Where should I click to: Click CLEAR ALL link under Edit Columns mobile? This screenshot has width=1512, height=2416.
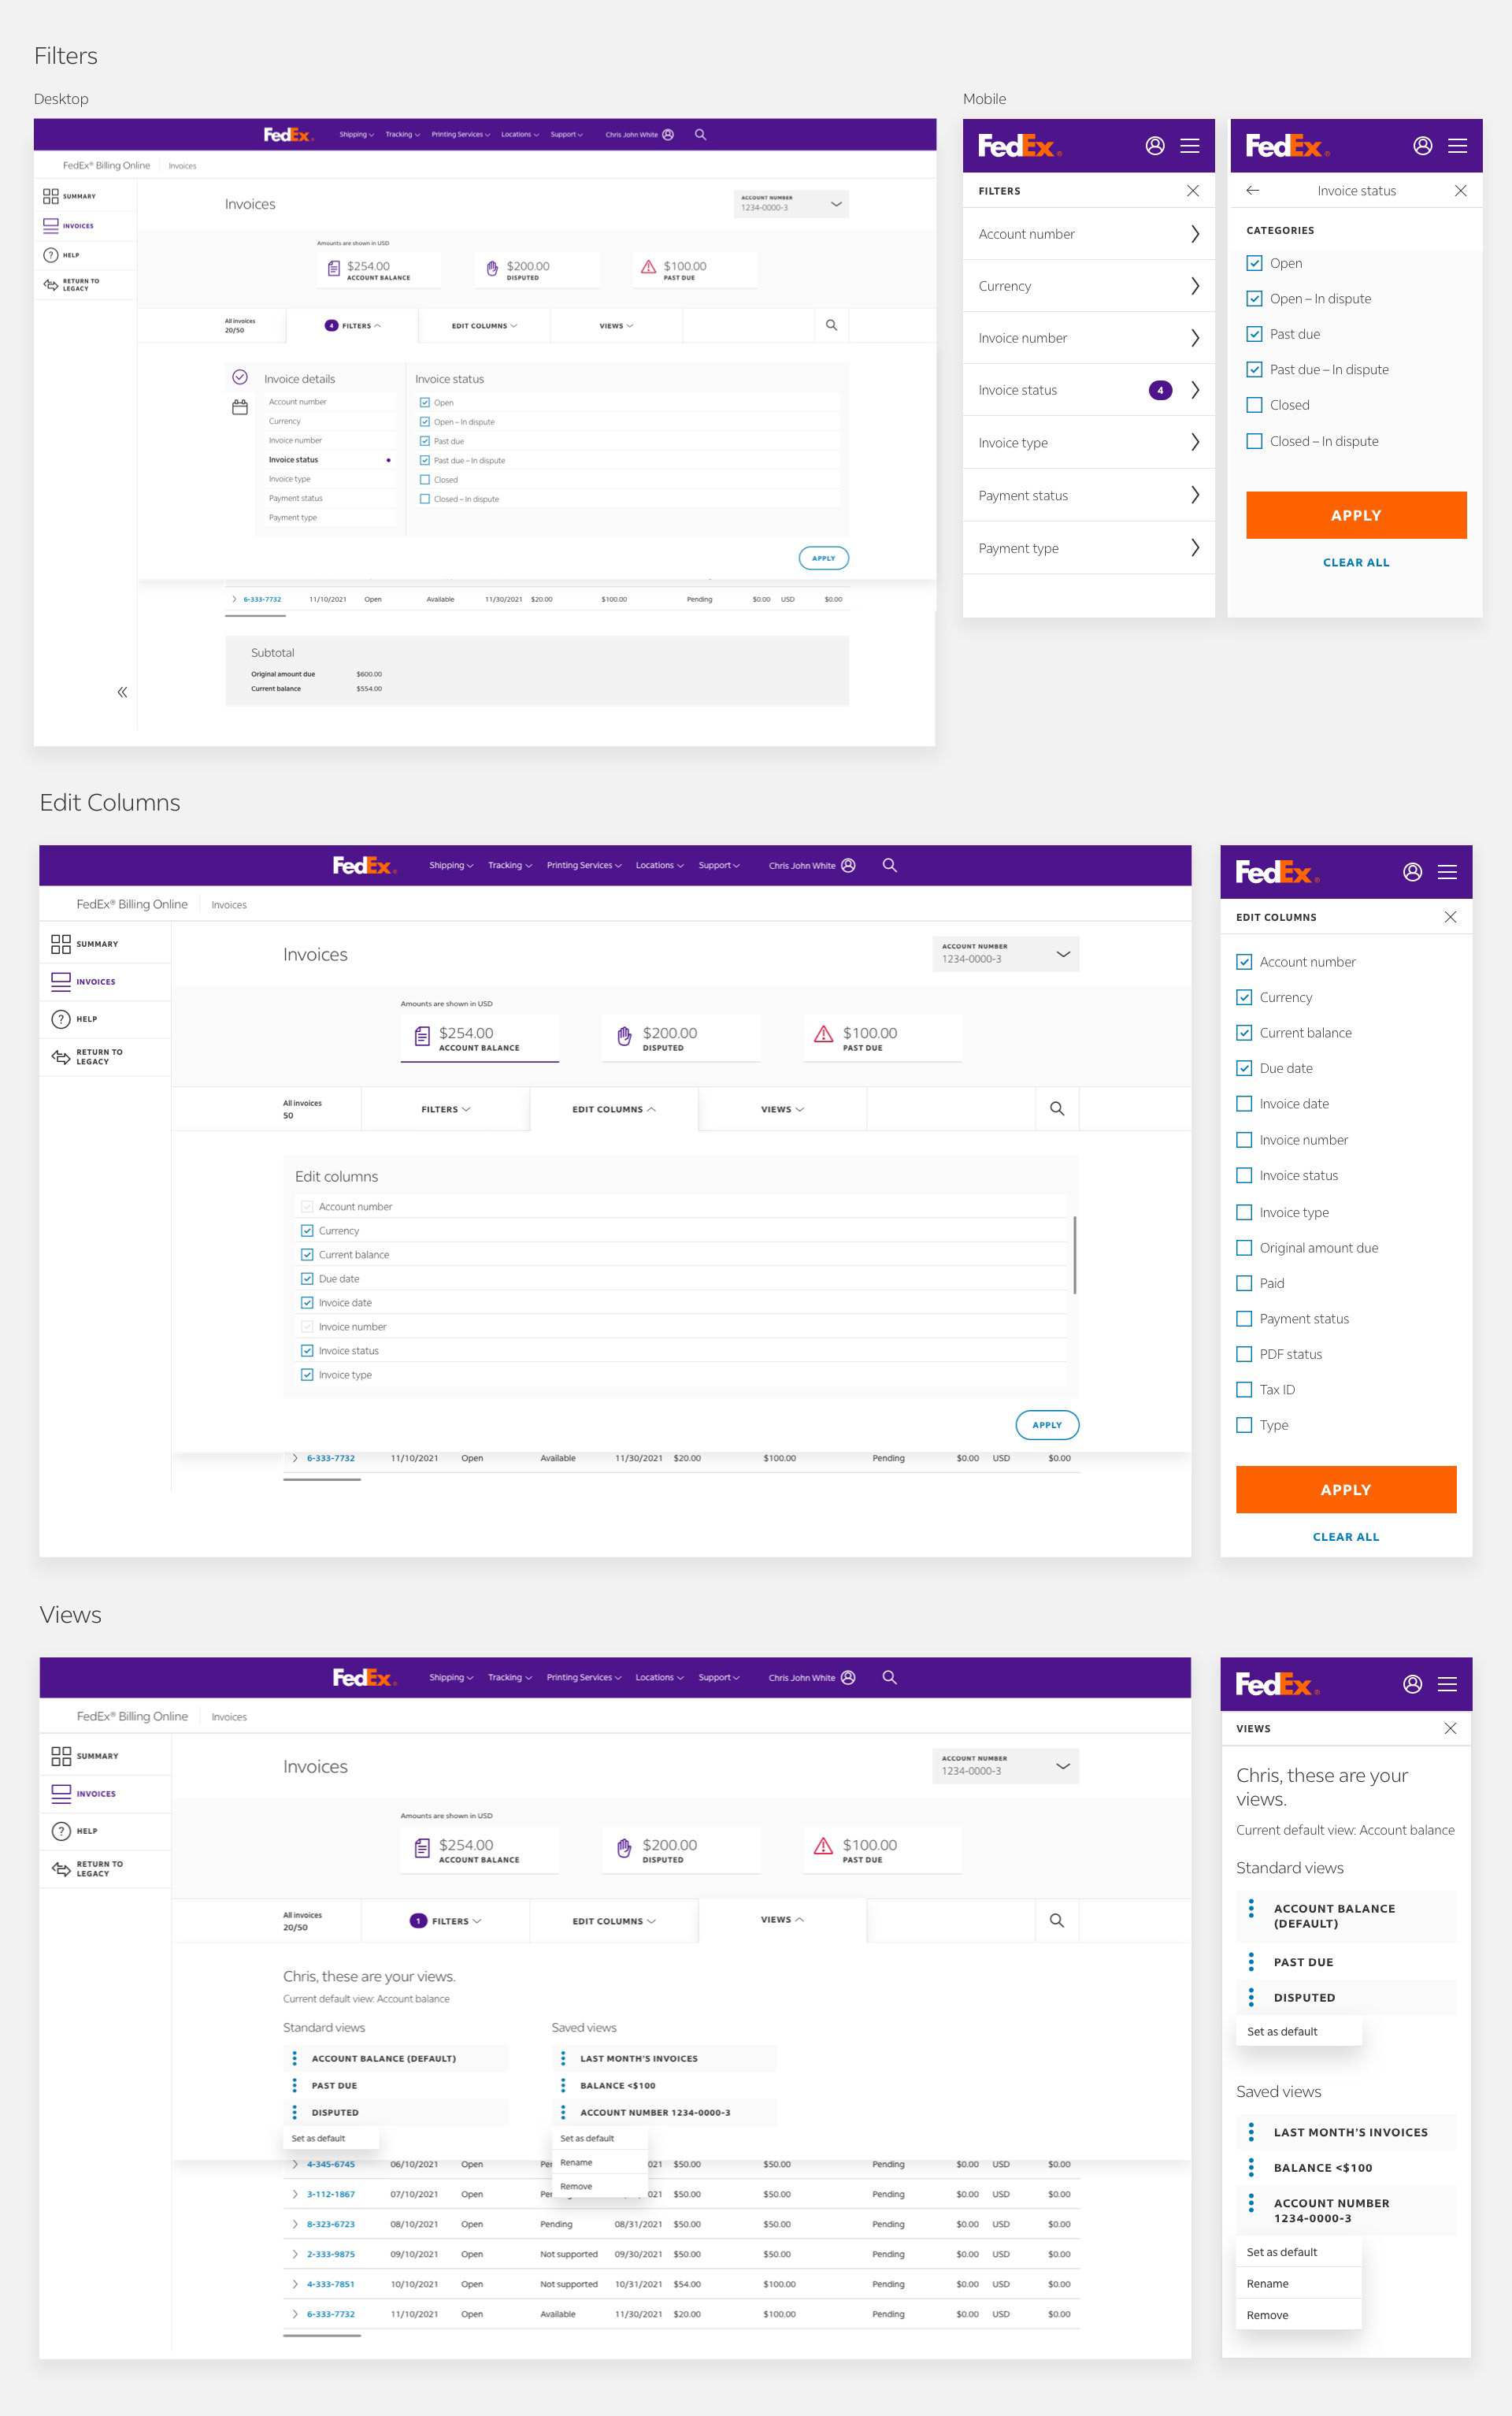(x=1345, y=1536)
